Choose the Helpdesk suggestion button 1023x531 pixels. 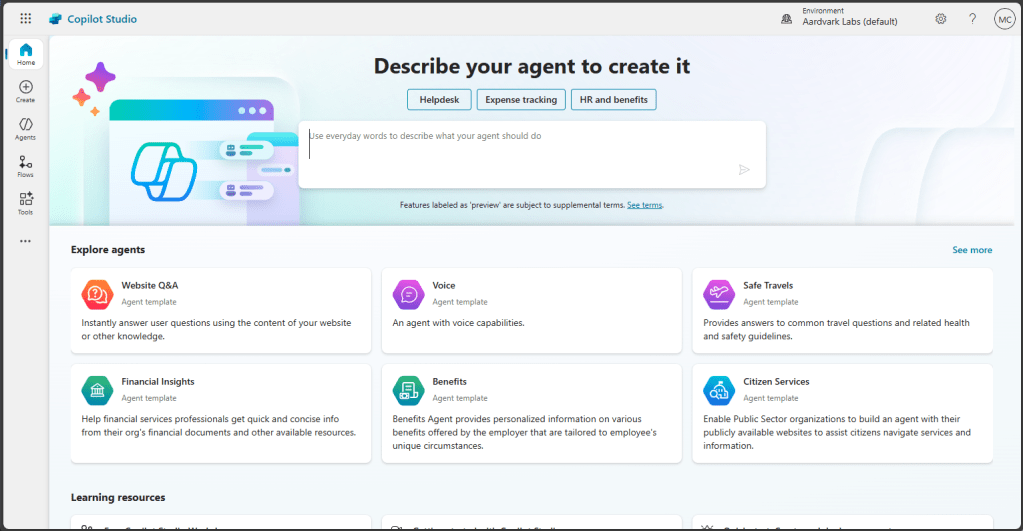(x=439, y=99)
